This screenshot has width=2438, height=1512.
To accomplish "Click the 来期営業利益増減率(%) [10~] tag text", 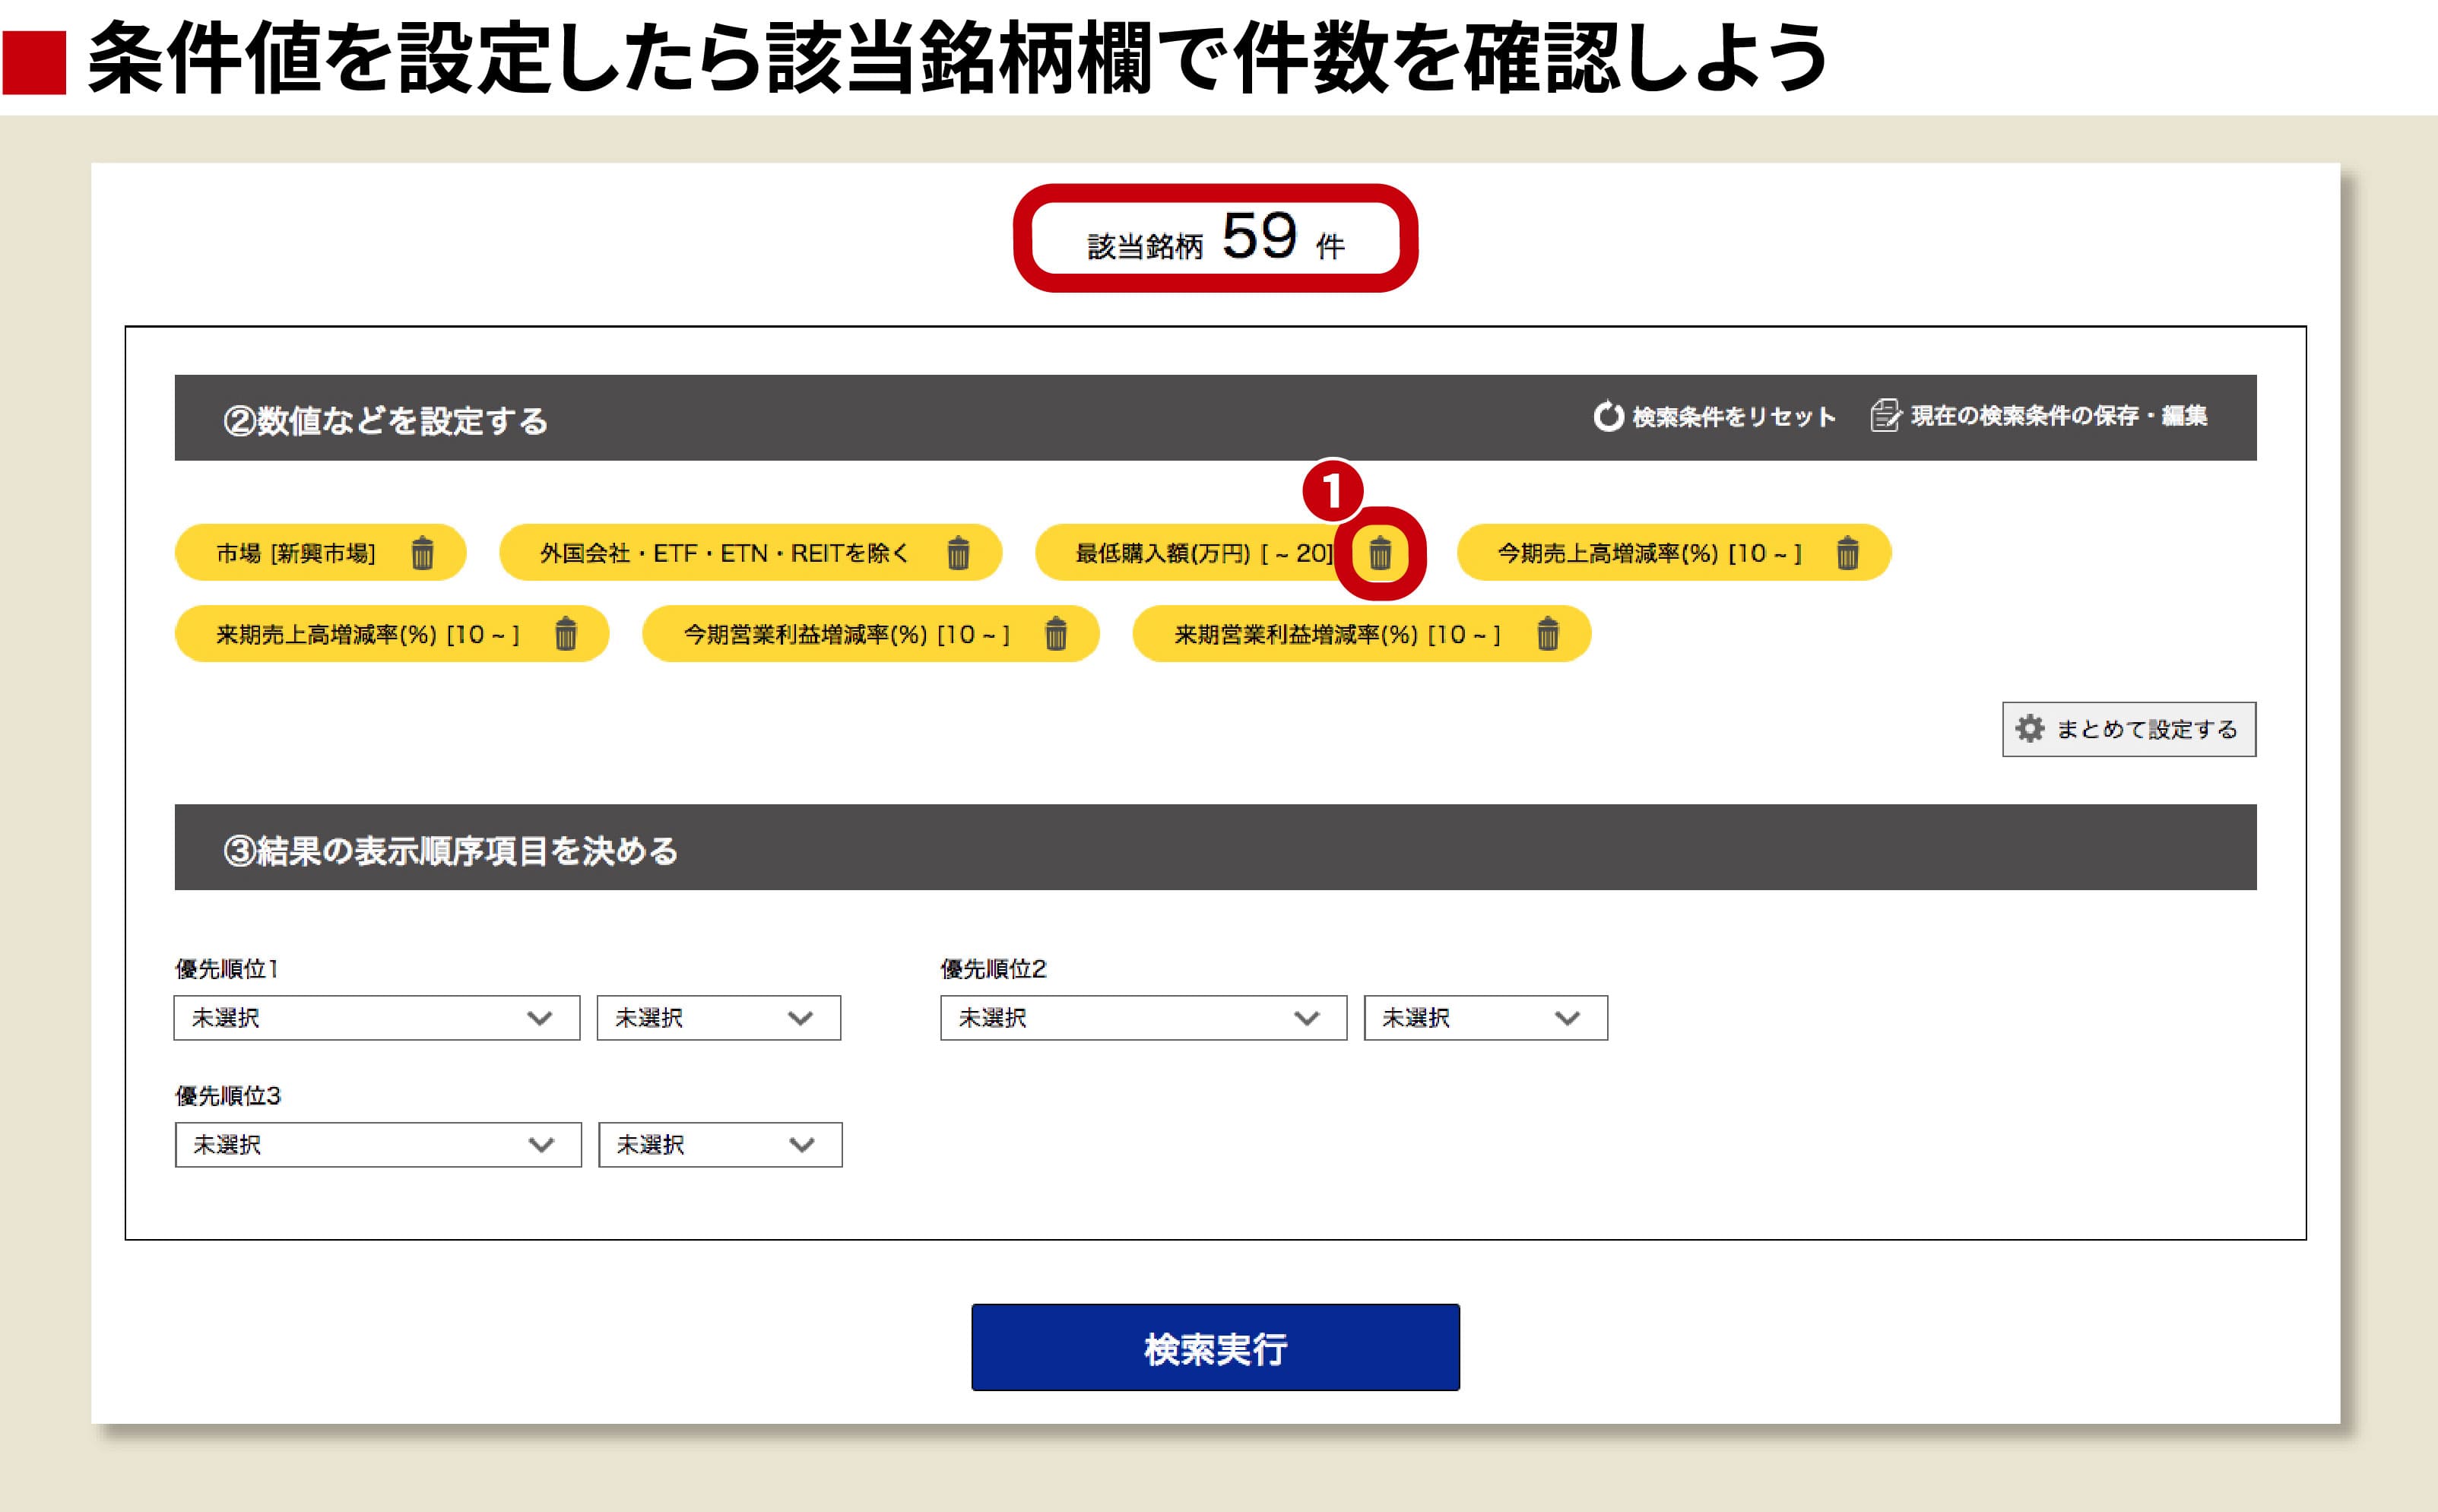I will coord(1337,634).
